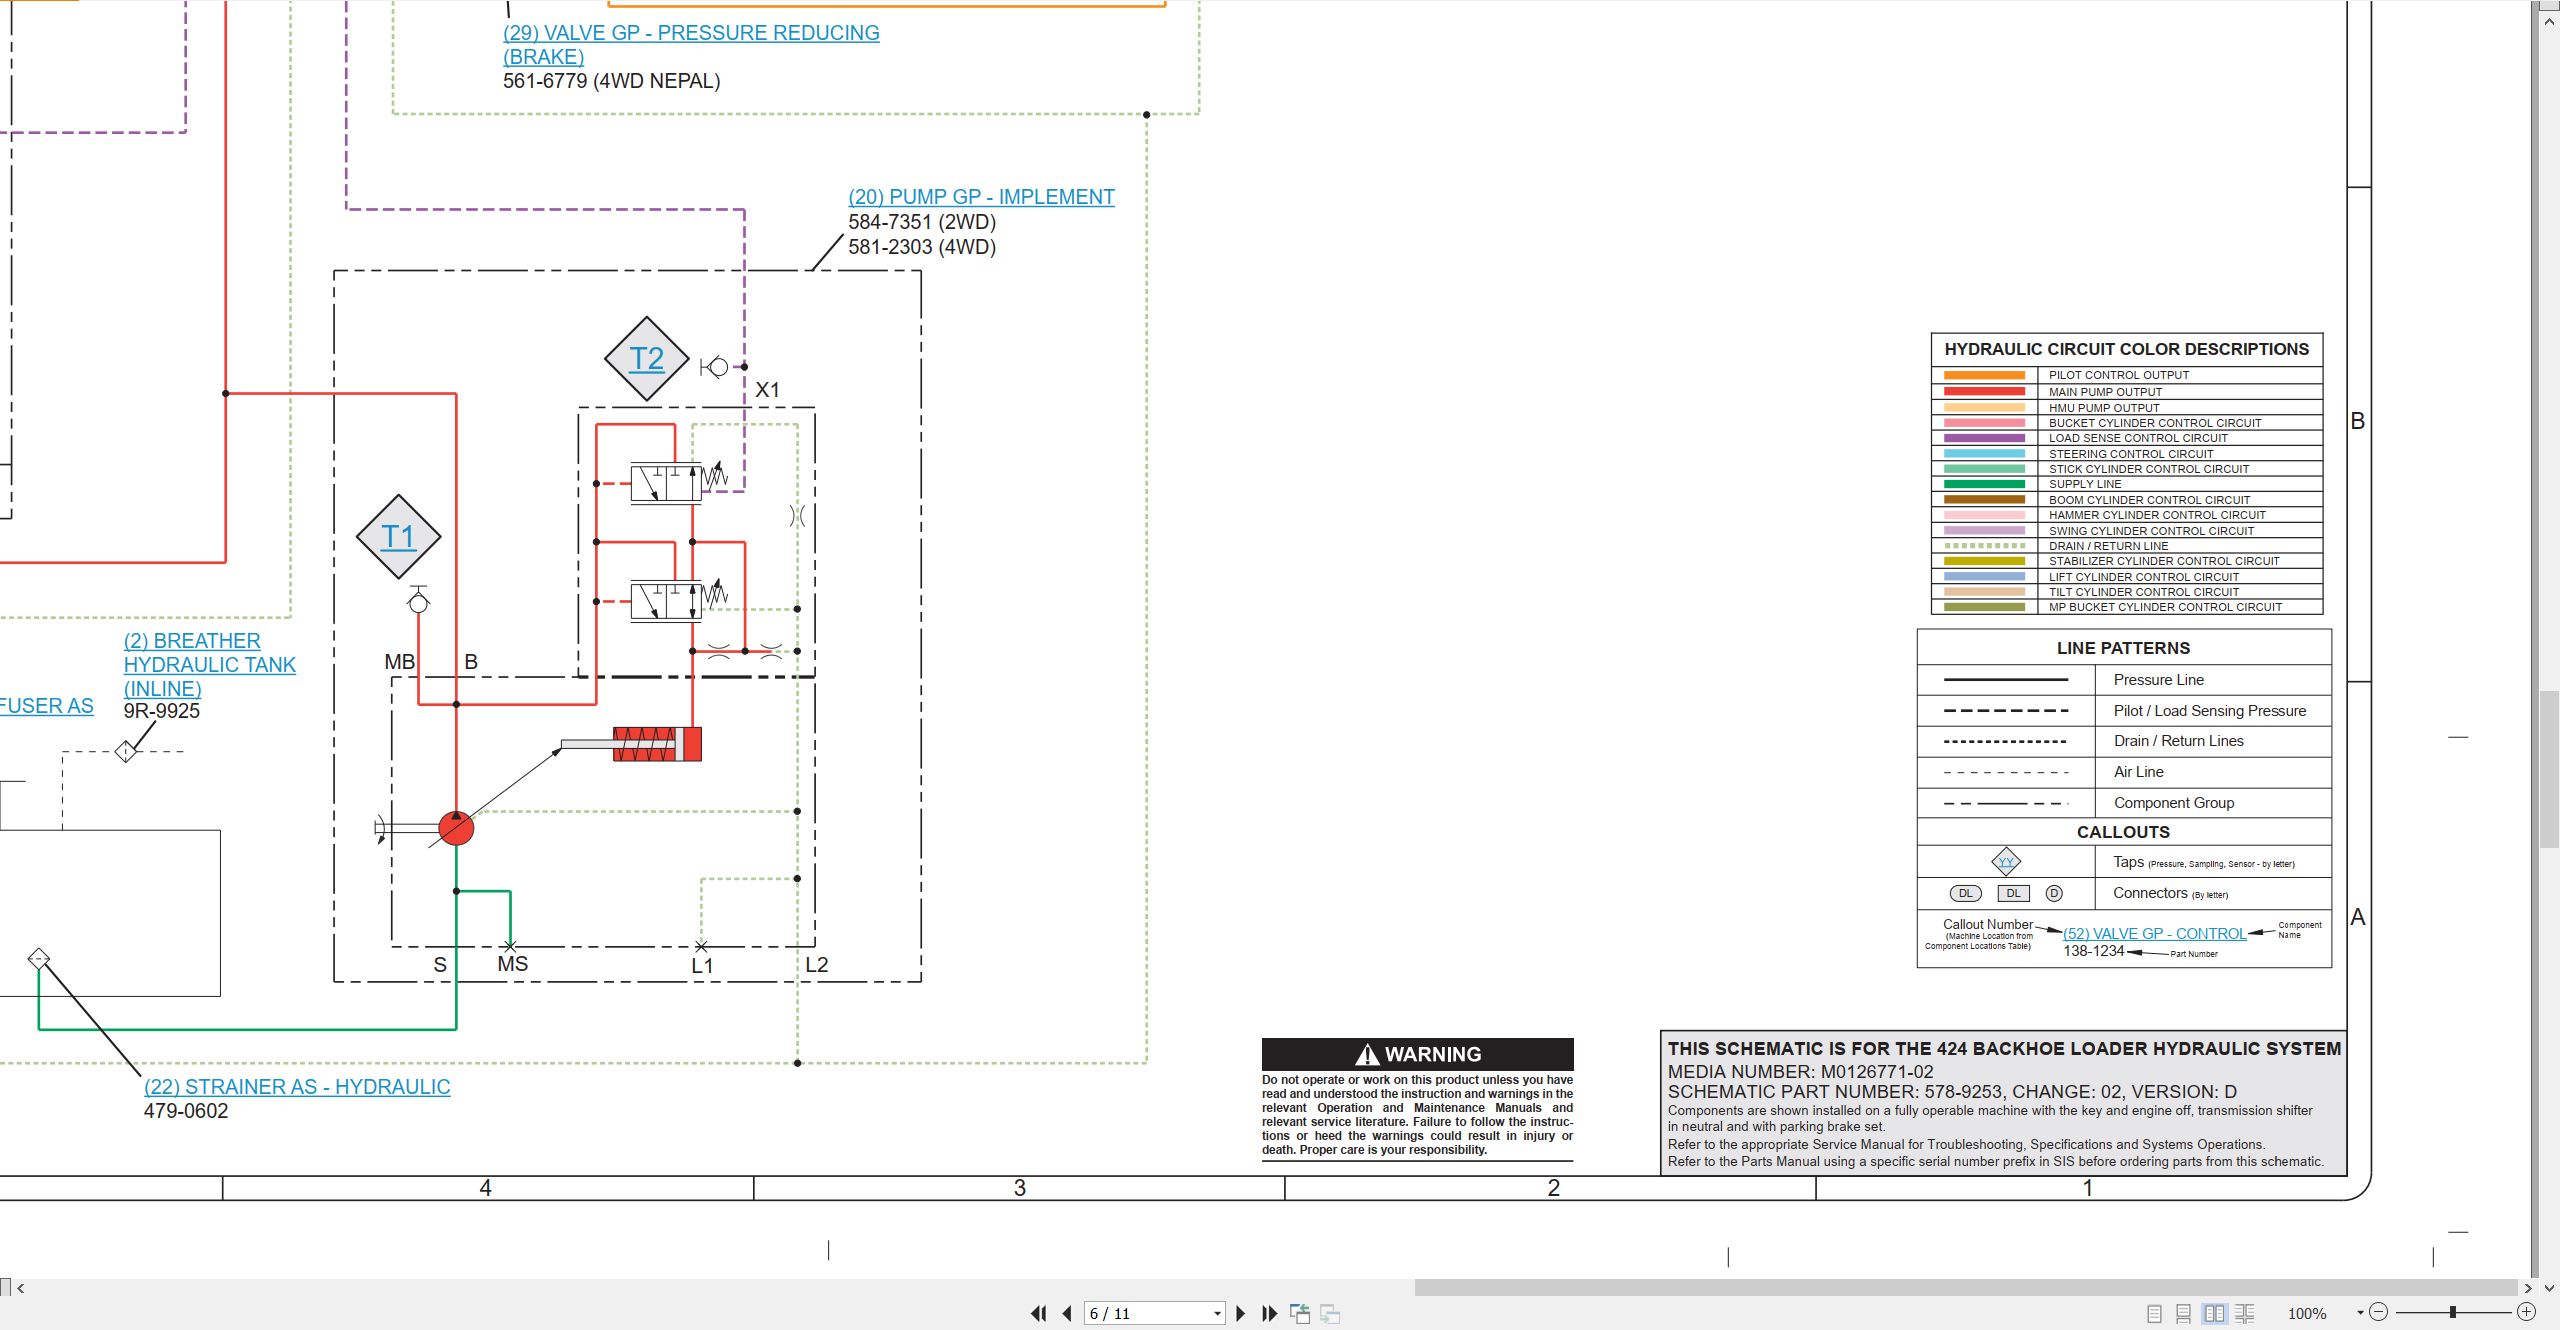Click the Drain / Return Lines label
The height and width of the screenshot is (1330, 2560).
pos(2179,741)
